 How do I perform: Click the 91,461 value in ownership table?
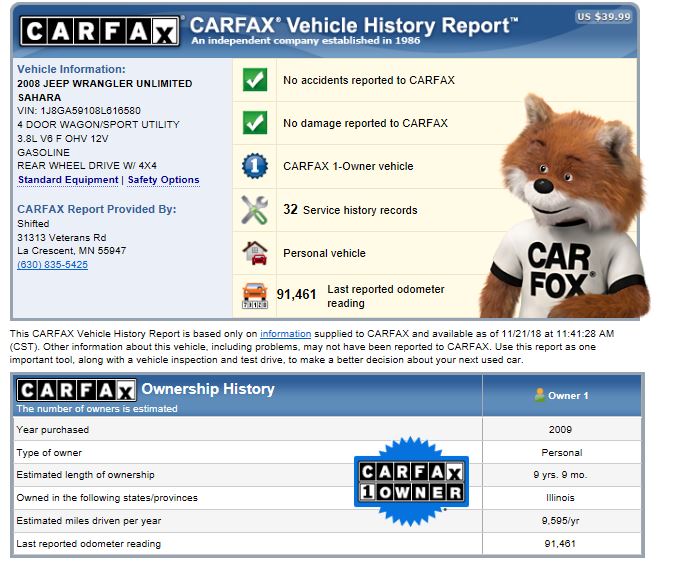tap(560, 544)
